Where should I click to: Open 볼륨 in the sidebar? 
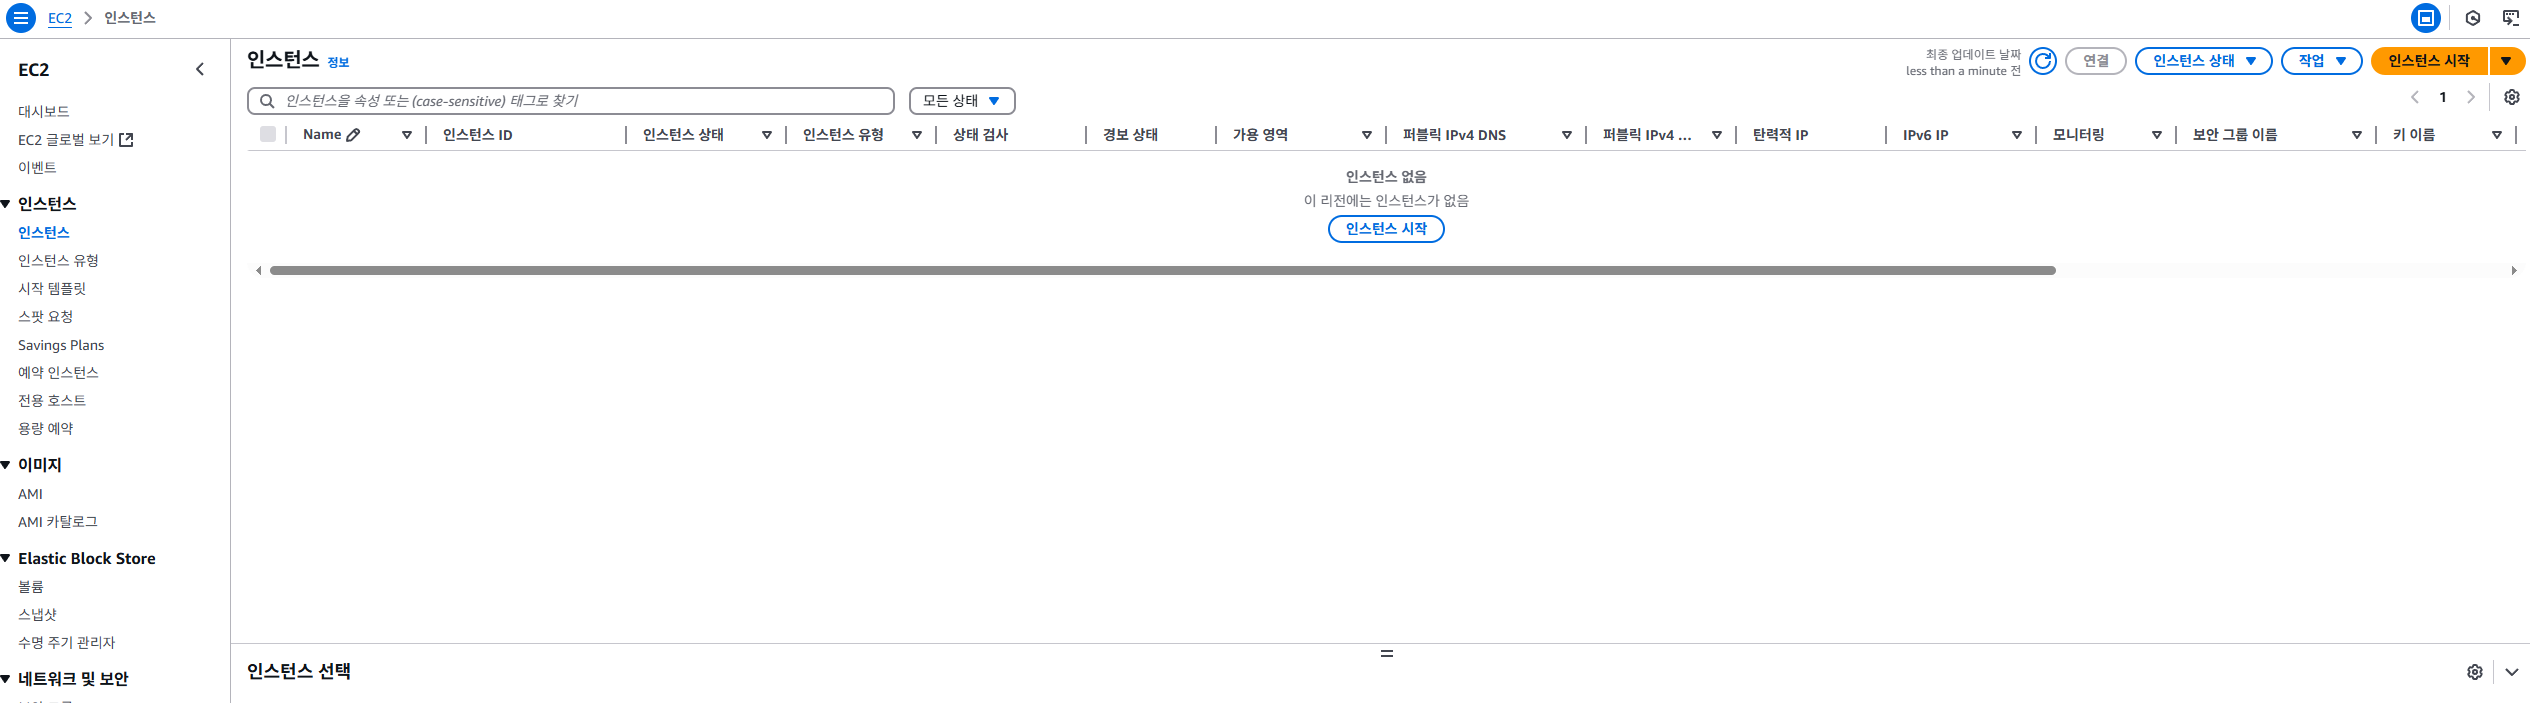point(31,587)
